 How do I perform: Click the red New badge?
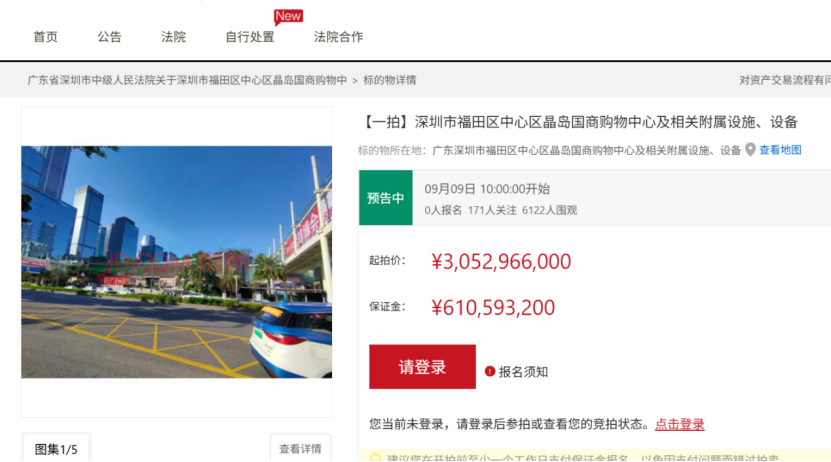(288, 16)
